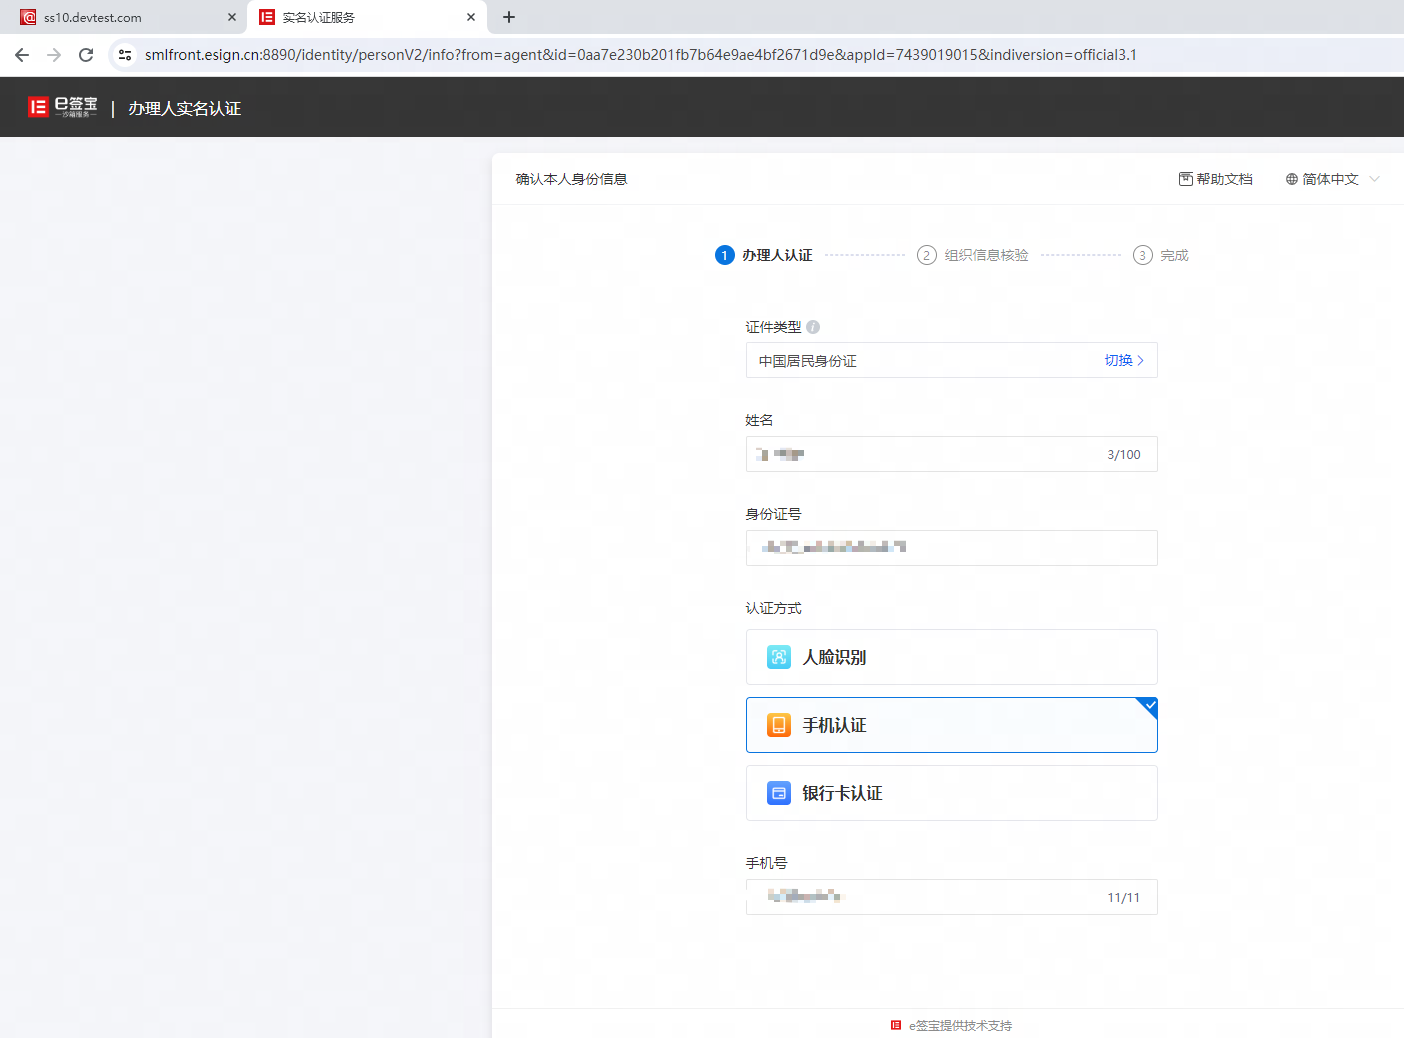Image resolution: width=1404 pixels, height=1038 pixels.
Task: Click the 证件类型 label
Action: [773, 327]
